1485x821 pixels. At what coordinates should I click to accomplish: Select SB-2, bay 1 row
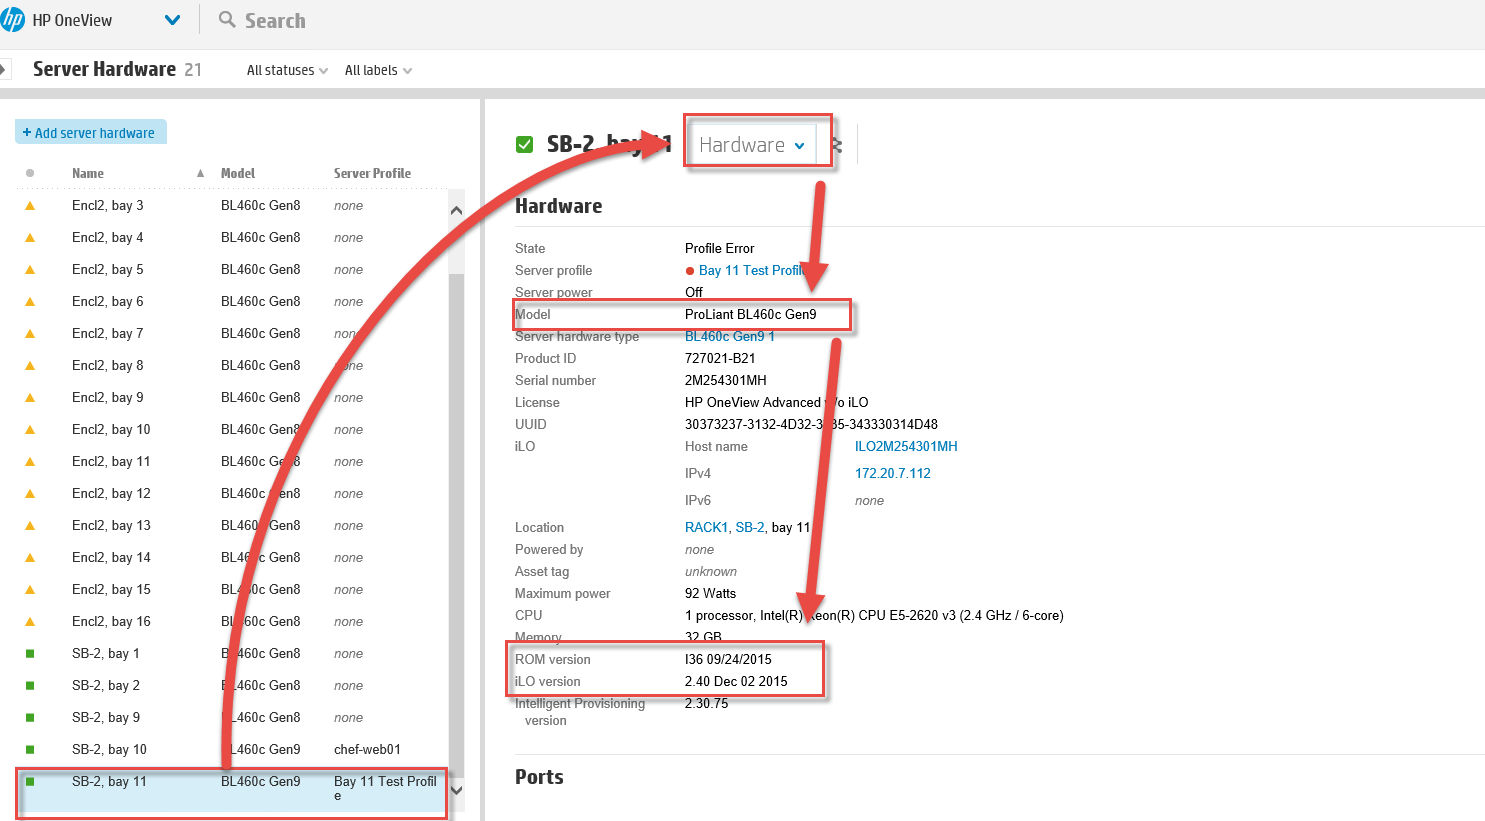(x=232, y=653)
